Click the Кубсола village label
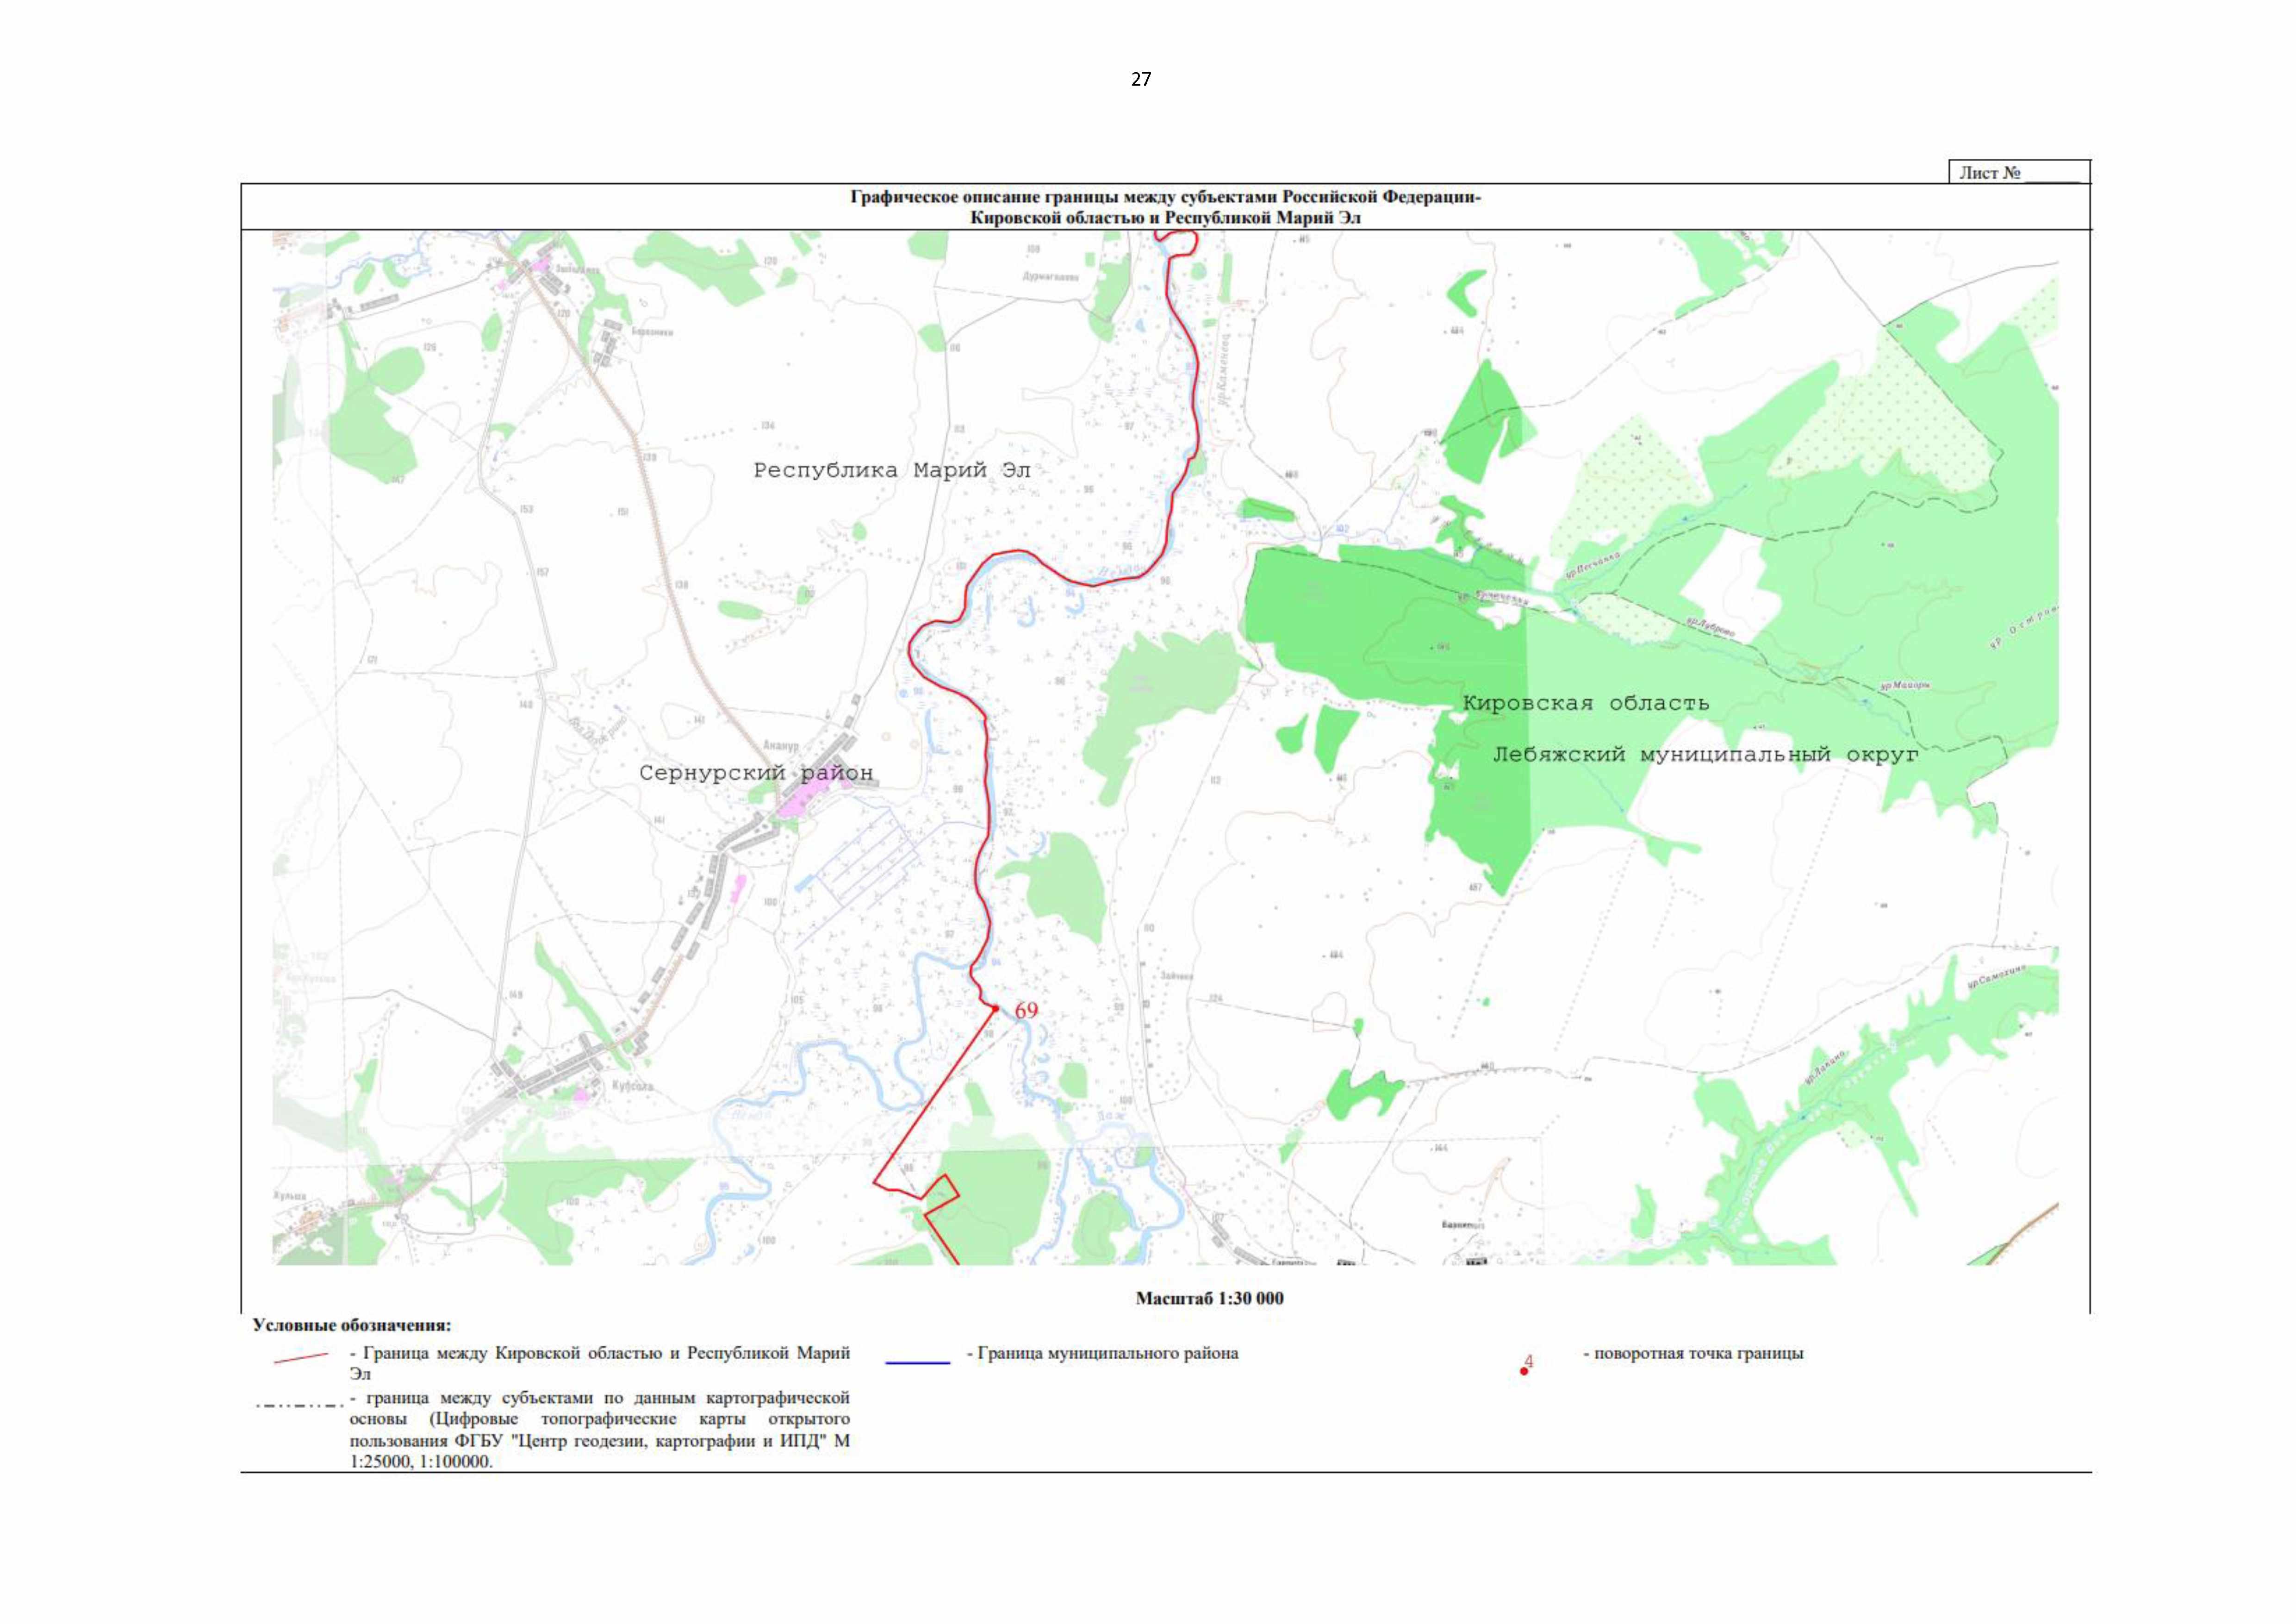The height and width of the screenshot is (1624, 2296). tap(632, 1085)
